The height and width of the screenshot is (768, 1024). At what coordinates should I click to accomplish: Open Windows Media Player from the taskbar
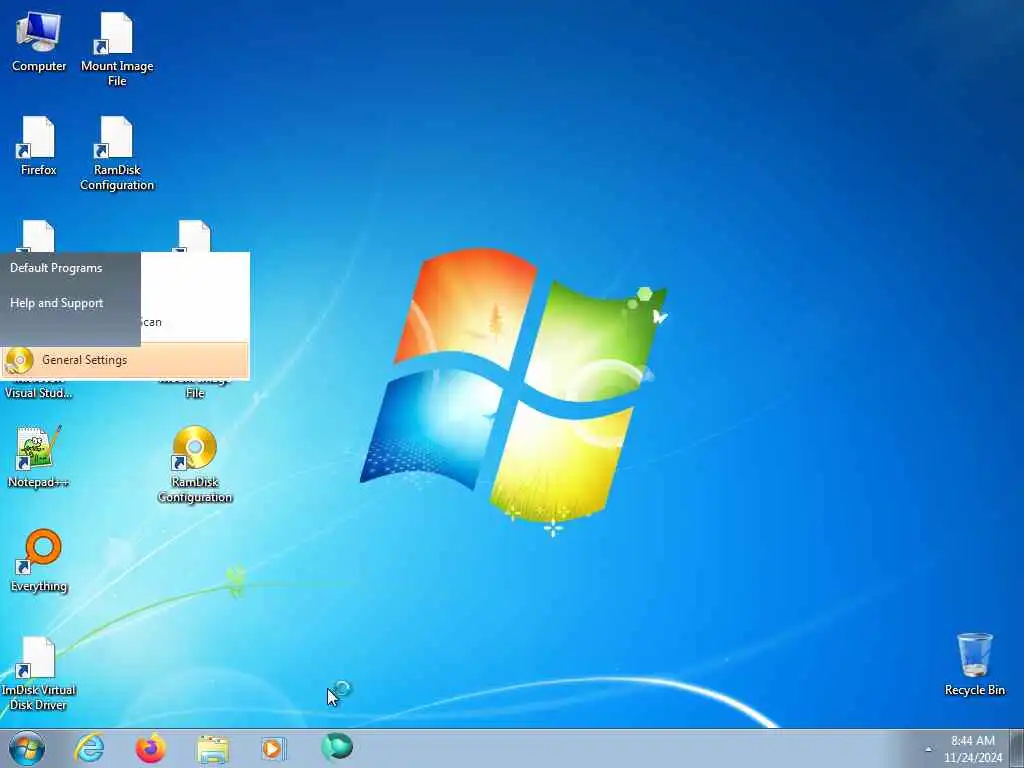273,748
